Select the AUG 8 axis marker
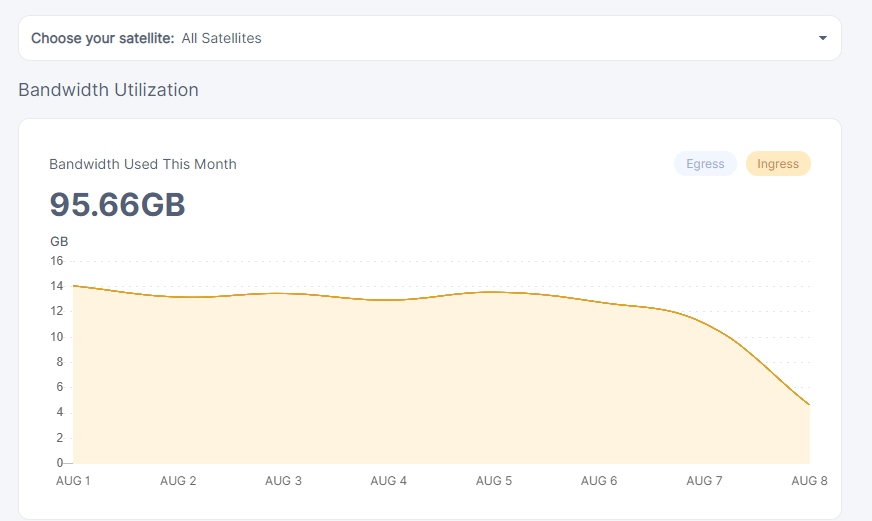 [x=809, y=481]
